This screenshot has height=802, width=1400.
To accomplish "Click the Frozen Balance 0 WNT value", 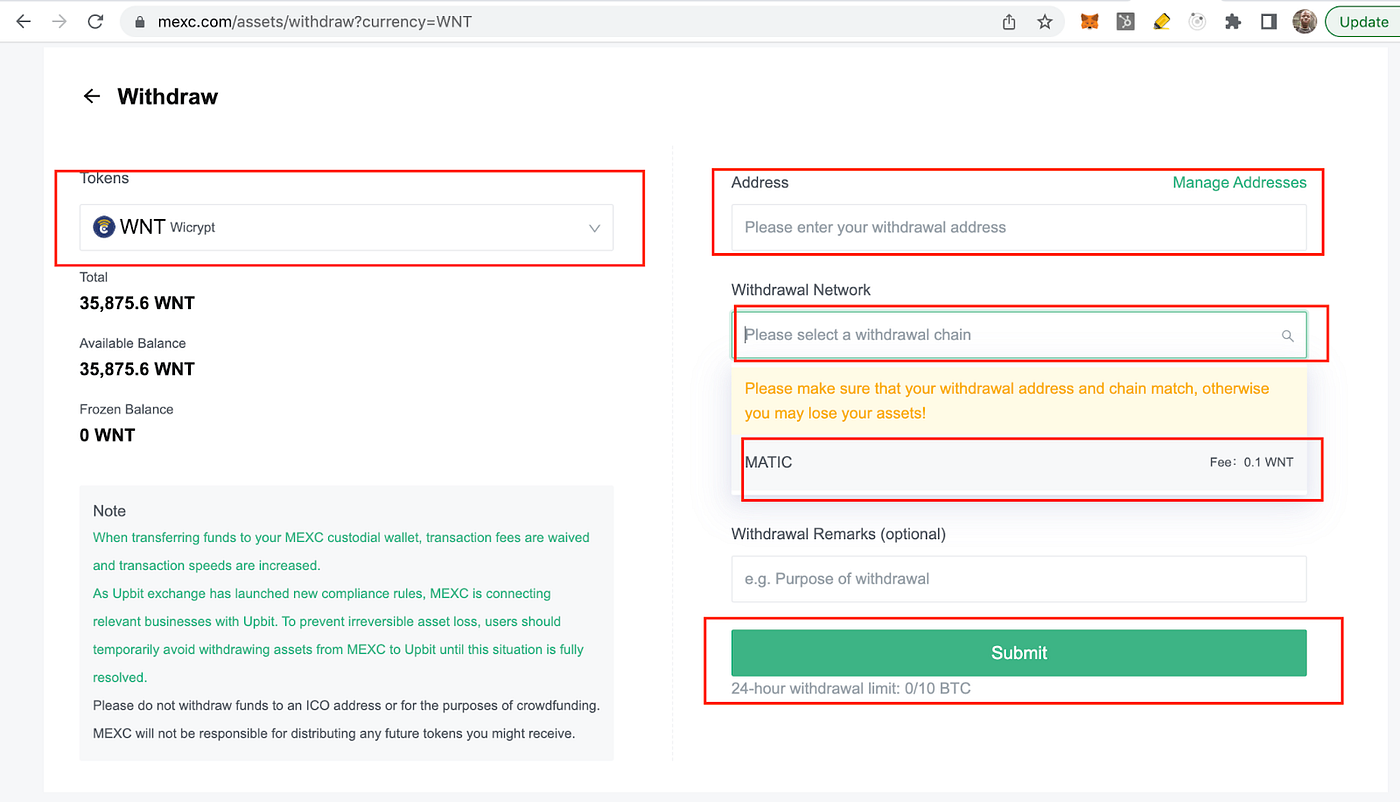I will pyautogui.click(x=107, y=435).
